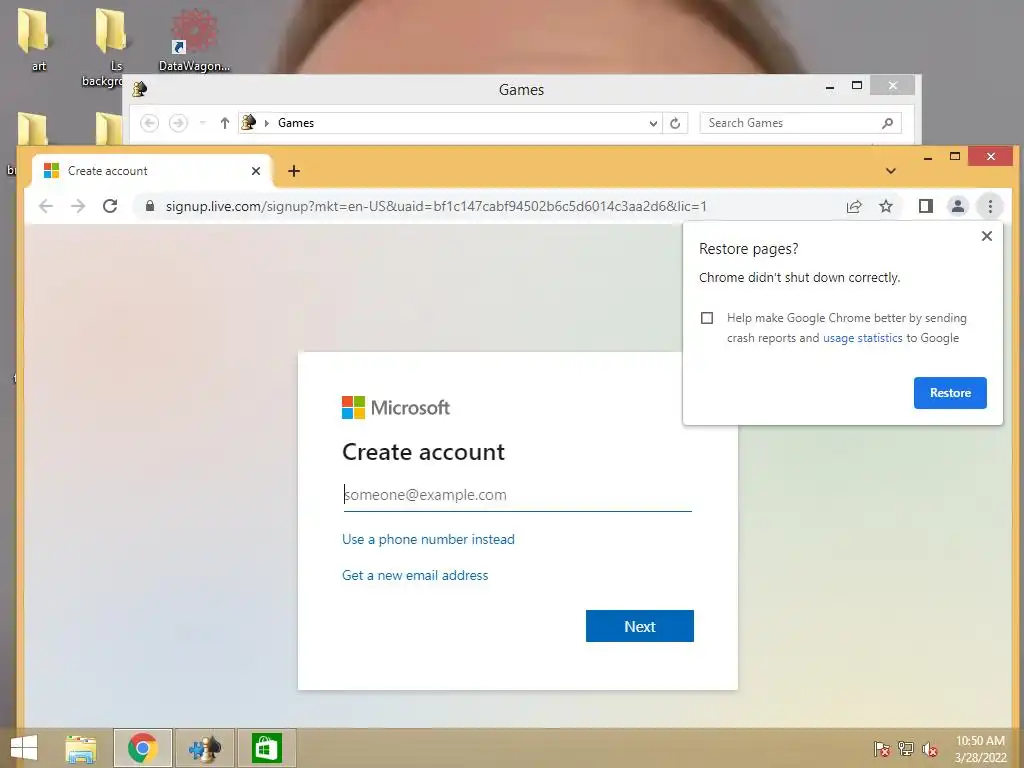Expand the breadcrumb arrow before Games
The height and width of the screenshot is (768, 1024).
pos(266,123)
